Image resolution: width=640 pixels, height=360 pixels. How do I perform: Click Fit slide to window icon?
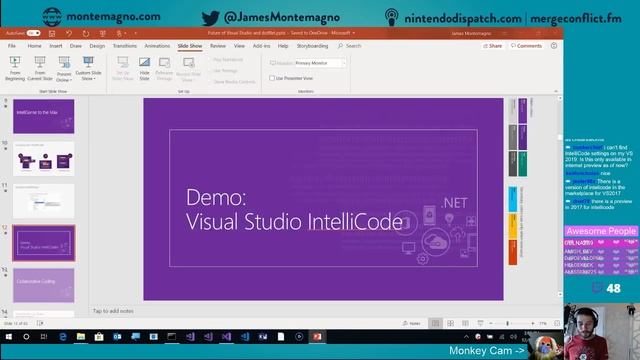coord(557,323)
